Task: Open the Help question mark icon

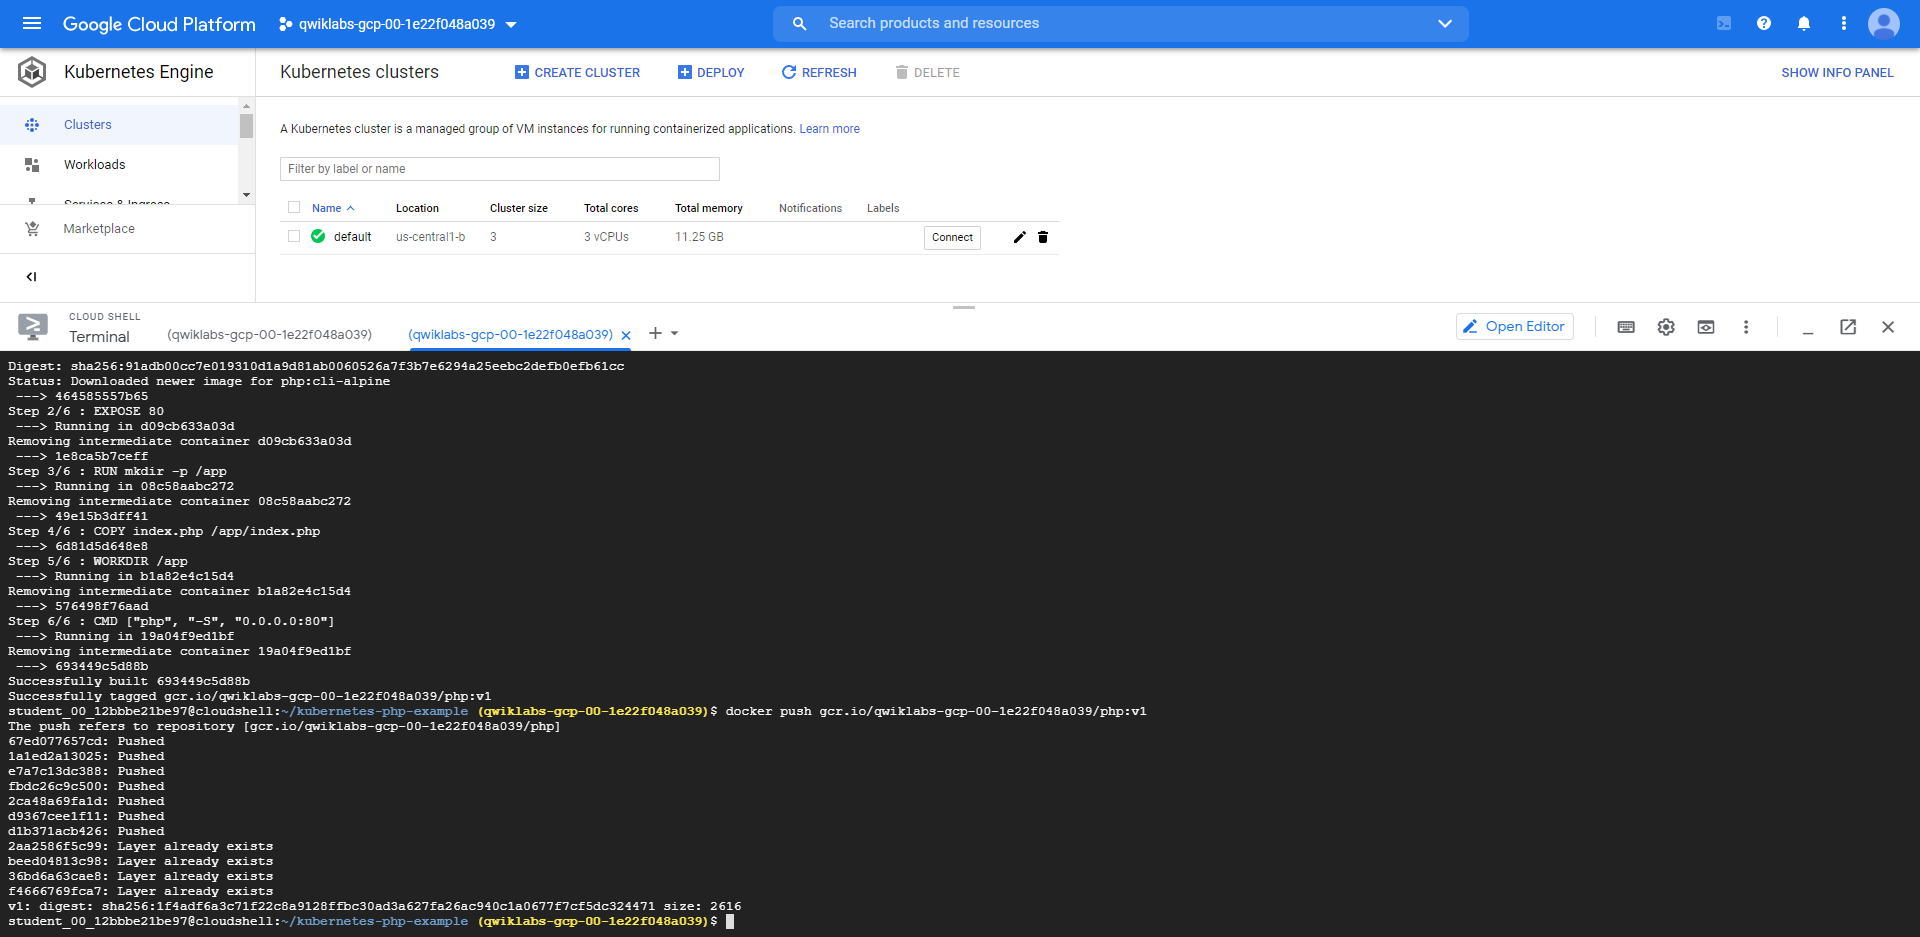Action: click(x=1764, y=23)
